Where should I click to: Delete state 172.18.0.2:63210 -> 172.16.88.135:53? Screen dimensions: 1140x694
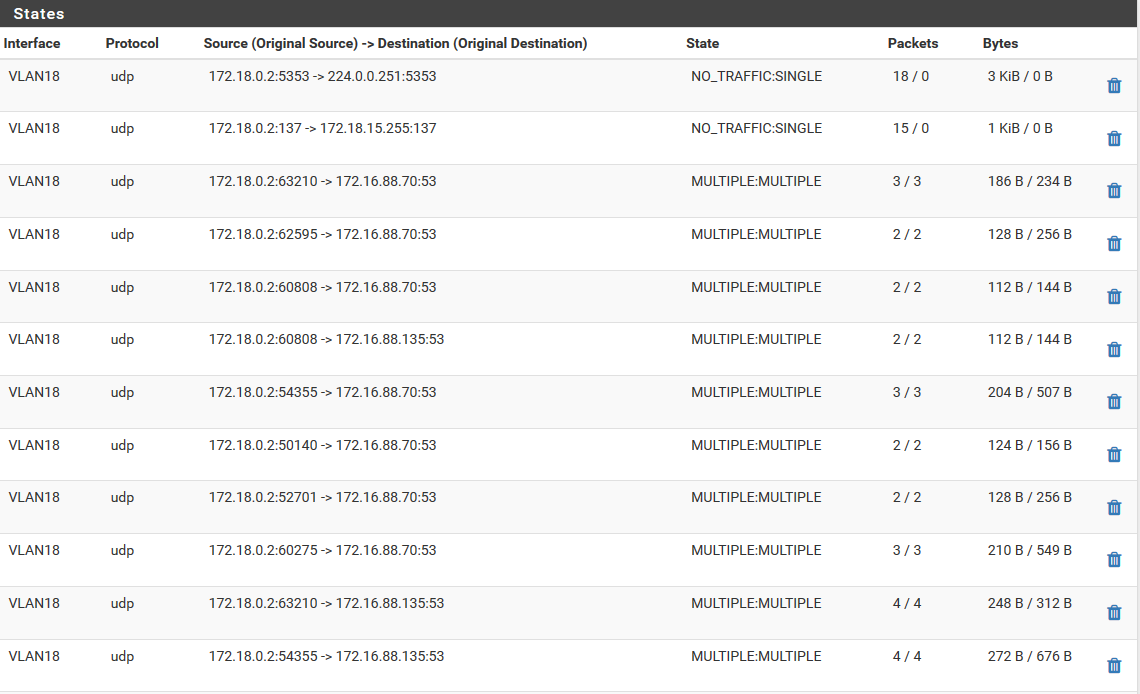[x=1114, y=613]
